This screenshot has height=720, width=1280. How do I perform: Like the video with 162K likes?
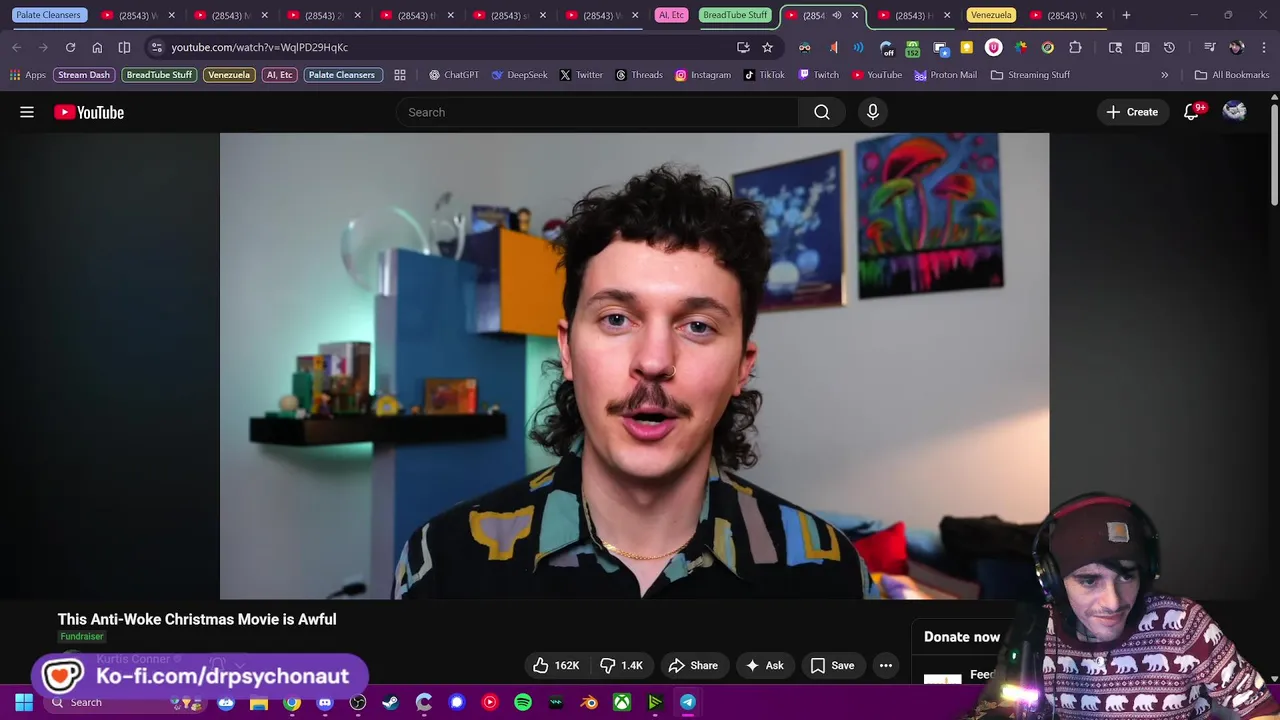tap(556, 665)
